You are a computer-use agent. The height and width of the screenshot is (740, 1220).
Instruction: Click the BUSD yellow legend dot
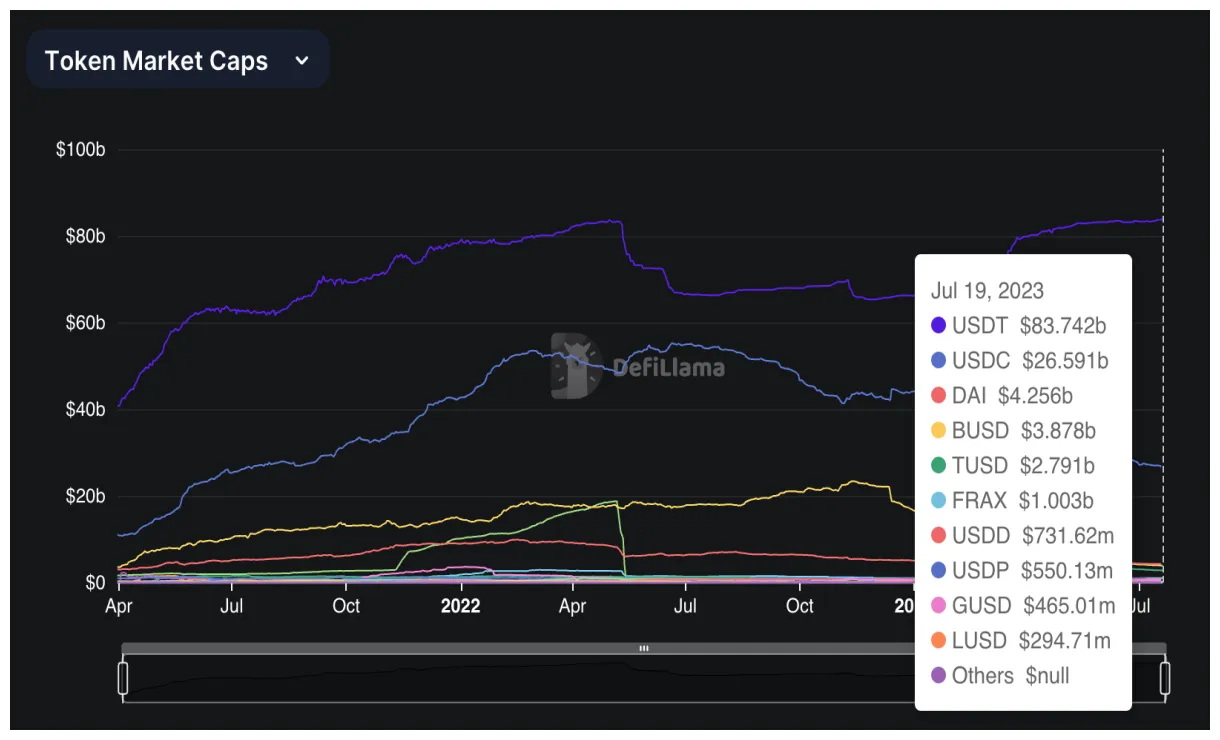[938, 430]
